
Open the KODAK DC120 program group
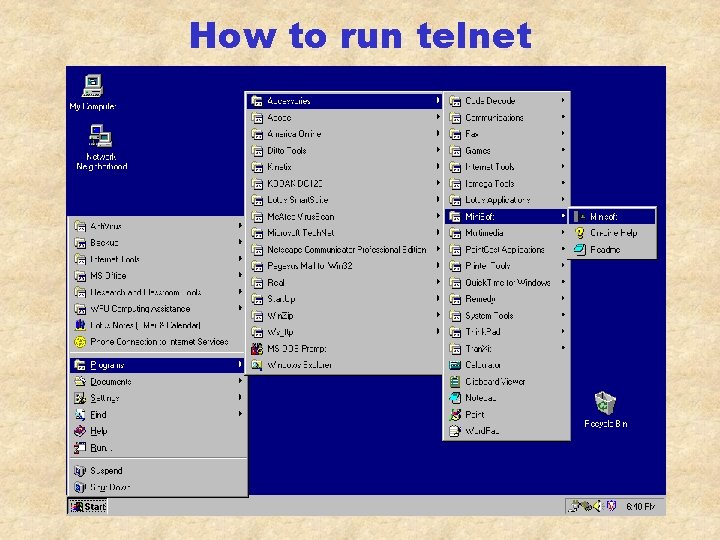(x=344, y=184)
